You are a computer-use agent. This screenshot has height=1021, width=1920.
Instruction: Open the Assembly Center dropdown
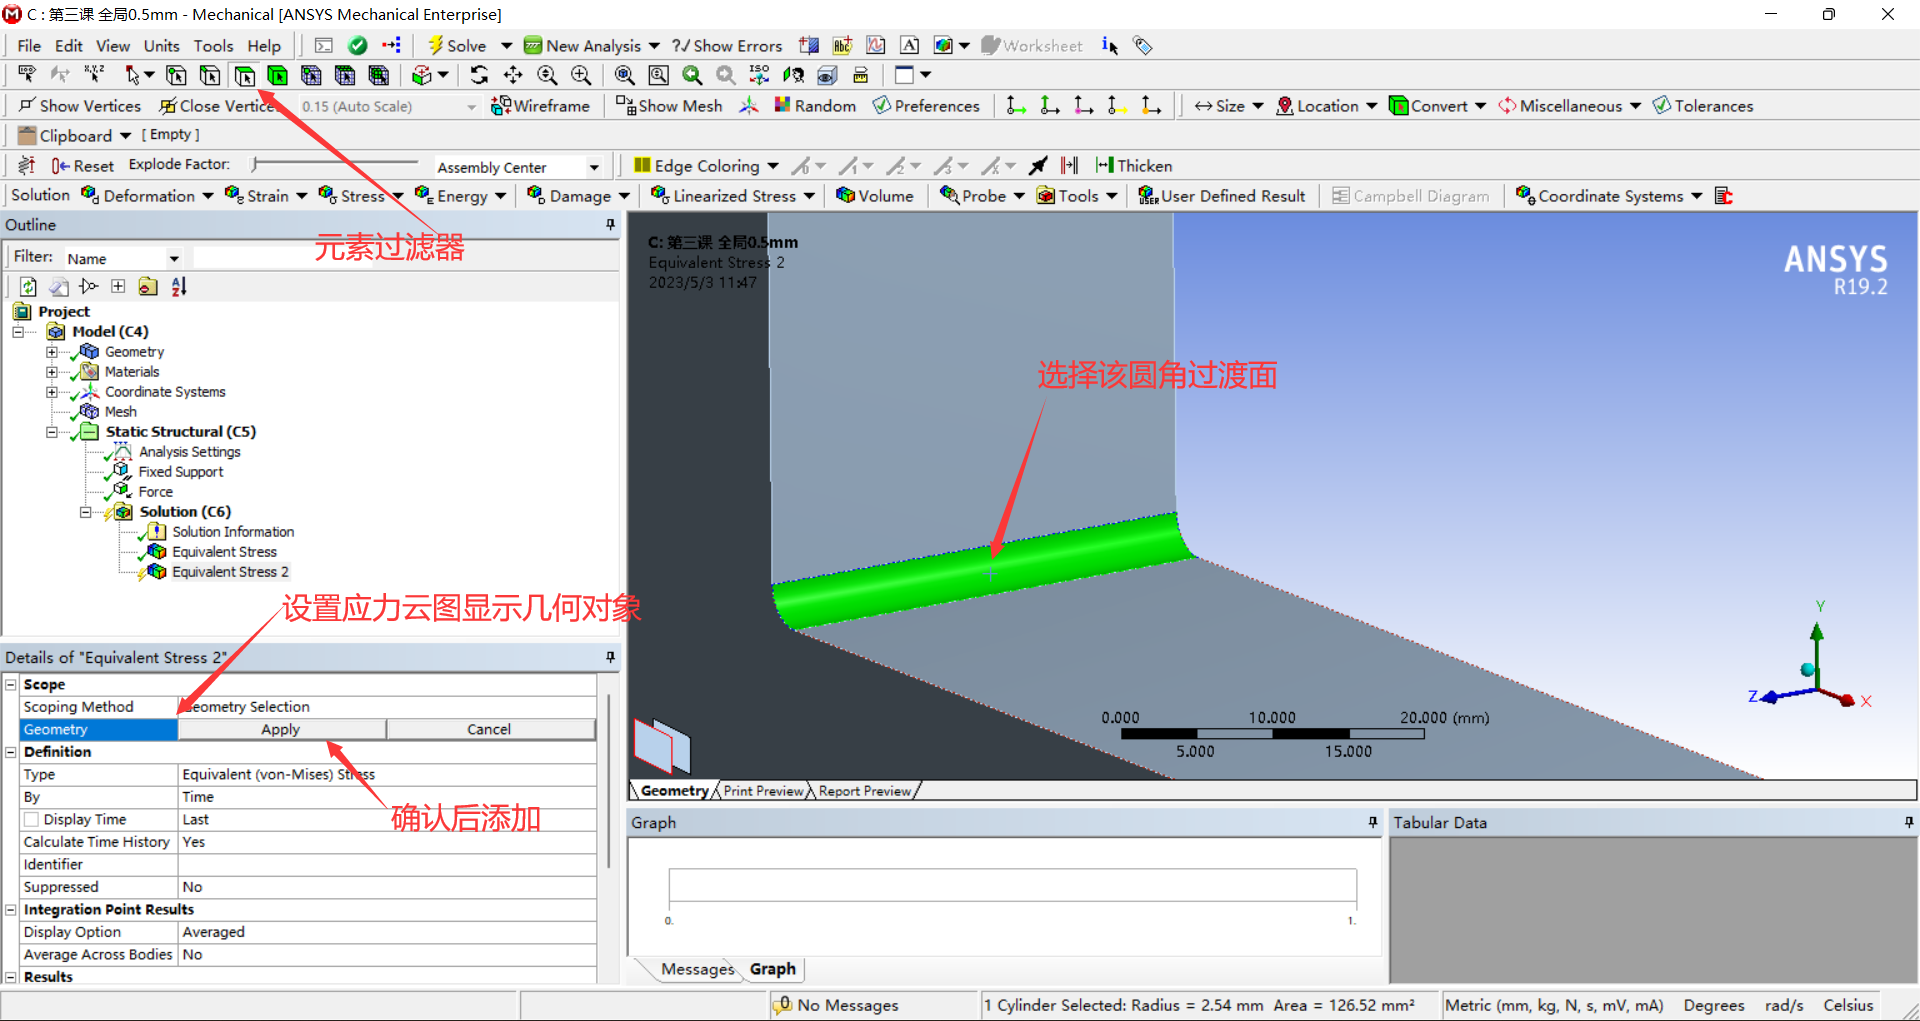point(594,167)
